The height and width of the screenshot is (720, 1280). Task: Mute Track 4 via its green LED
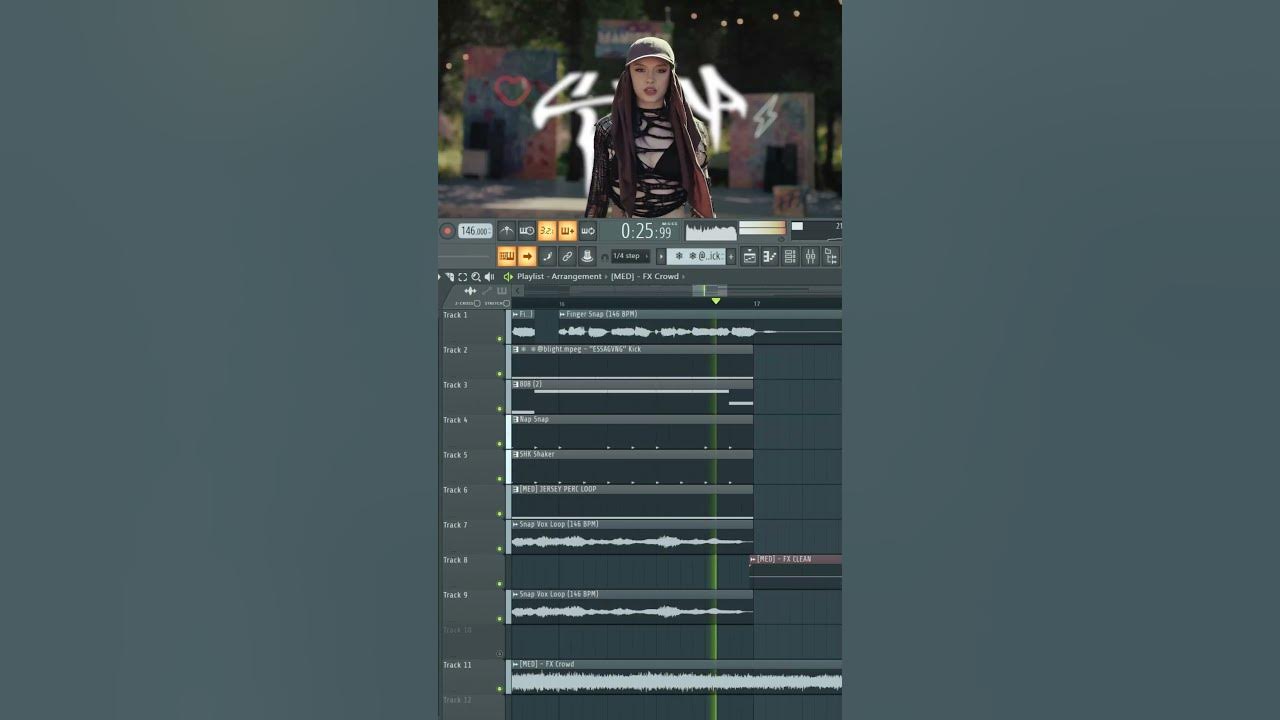coord(499,444)
